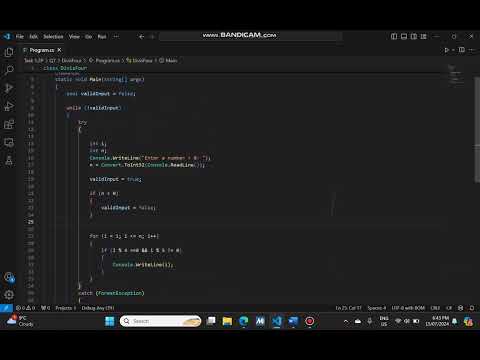Open the Extensions view in activity bar
The image size is (480, 360).
9,125
